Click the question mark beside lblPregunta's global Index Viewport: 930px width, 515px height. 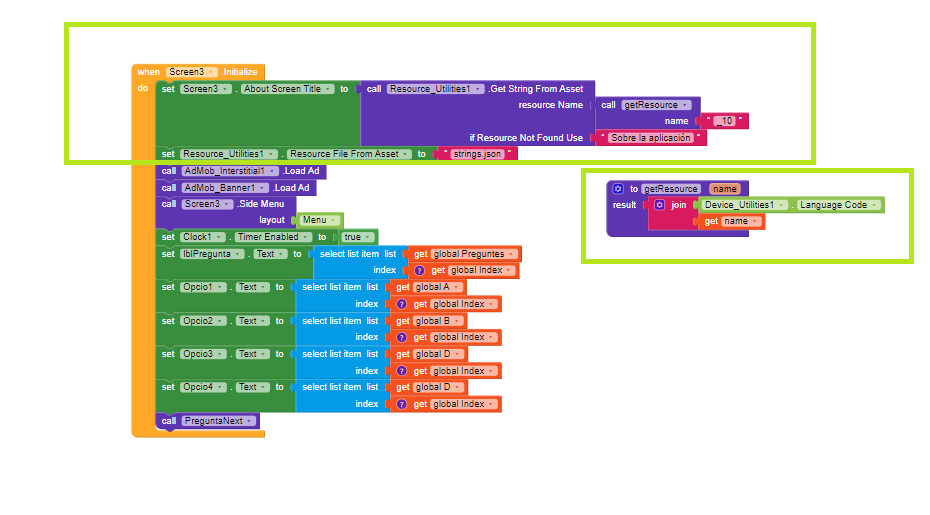coord(419,271)
